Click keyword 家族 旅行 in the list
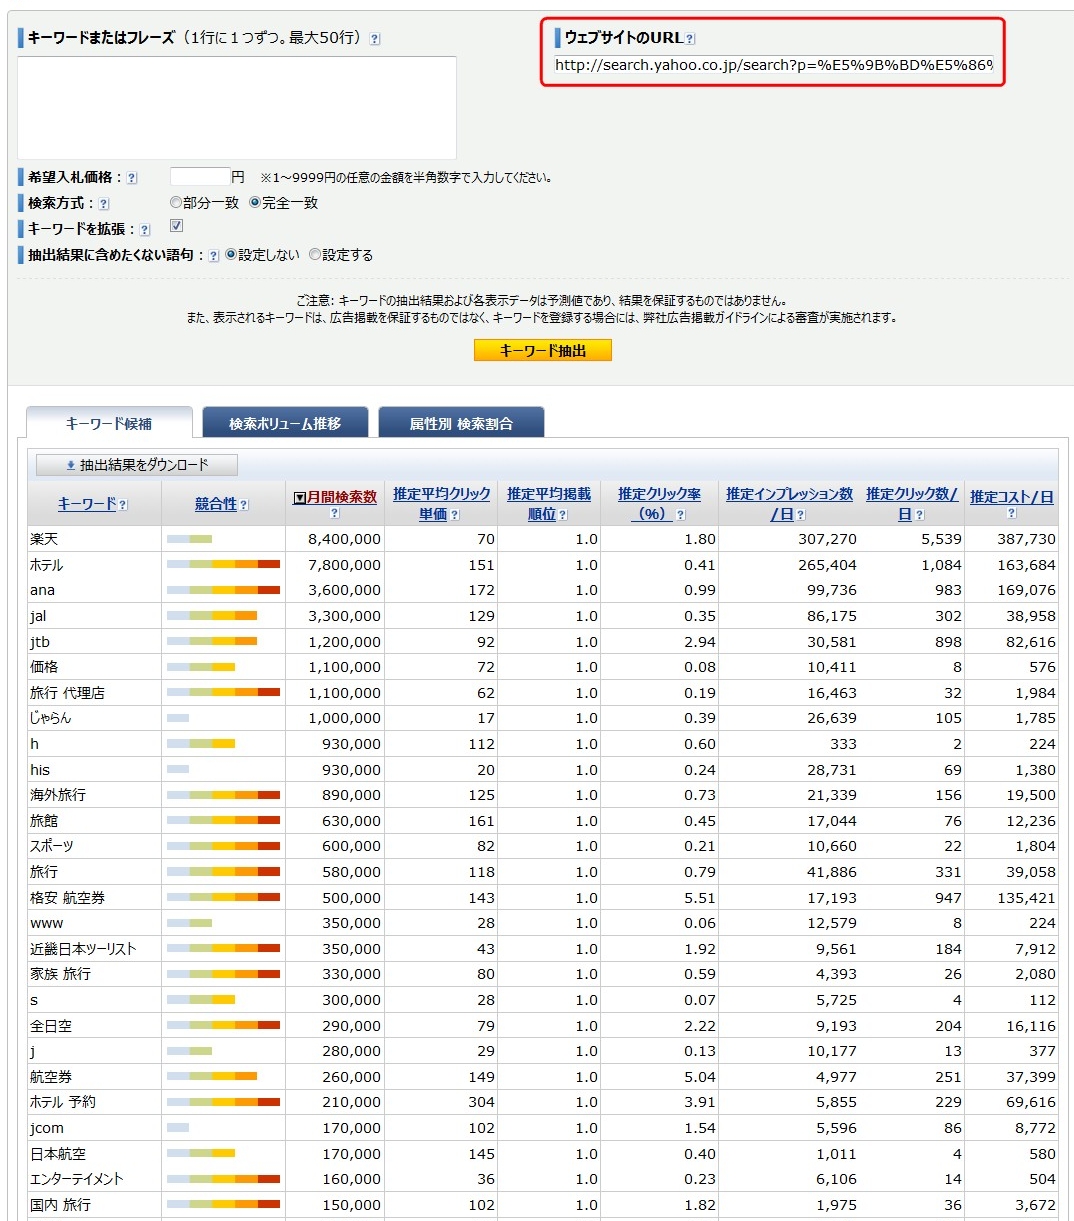Viewport: 1074px width, 1221px height. click(x=60, y=974)
